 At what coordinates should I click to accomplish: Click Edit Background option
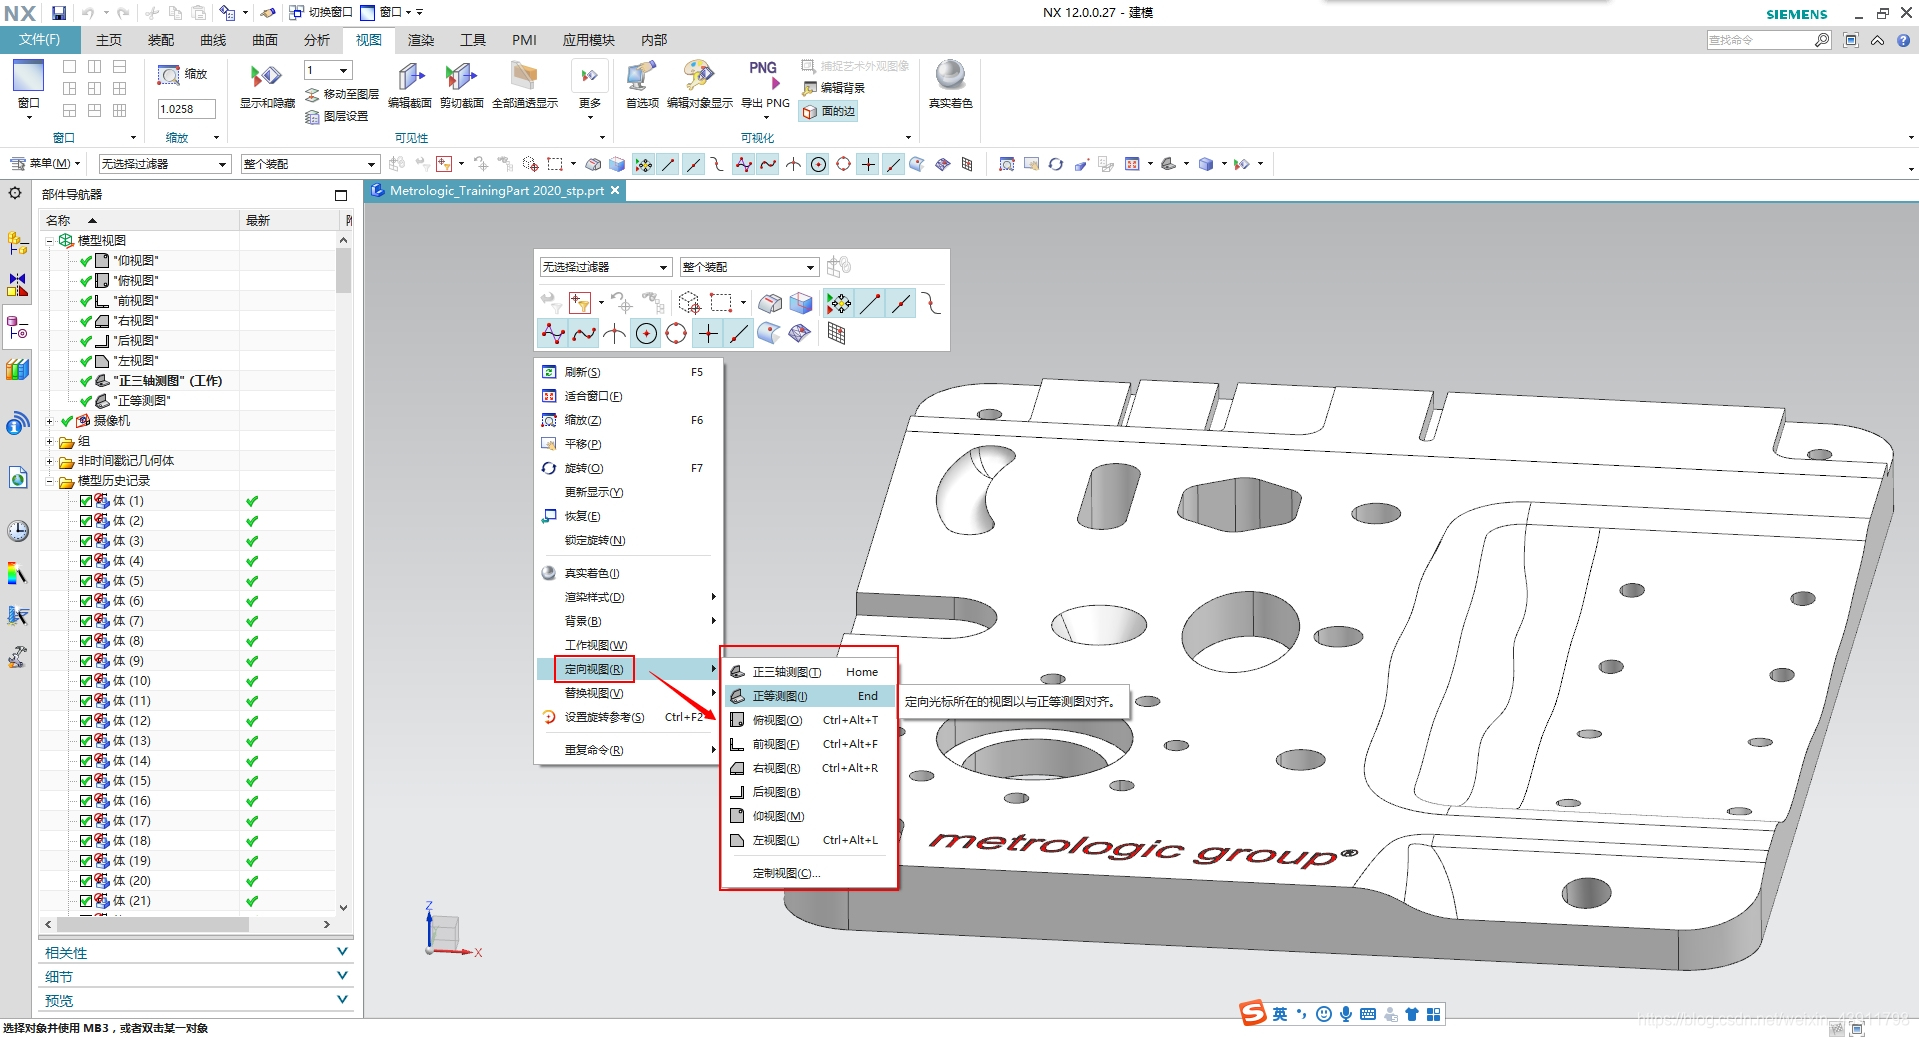coord(833,88)
